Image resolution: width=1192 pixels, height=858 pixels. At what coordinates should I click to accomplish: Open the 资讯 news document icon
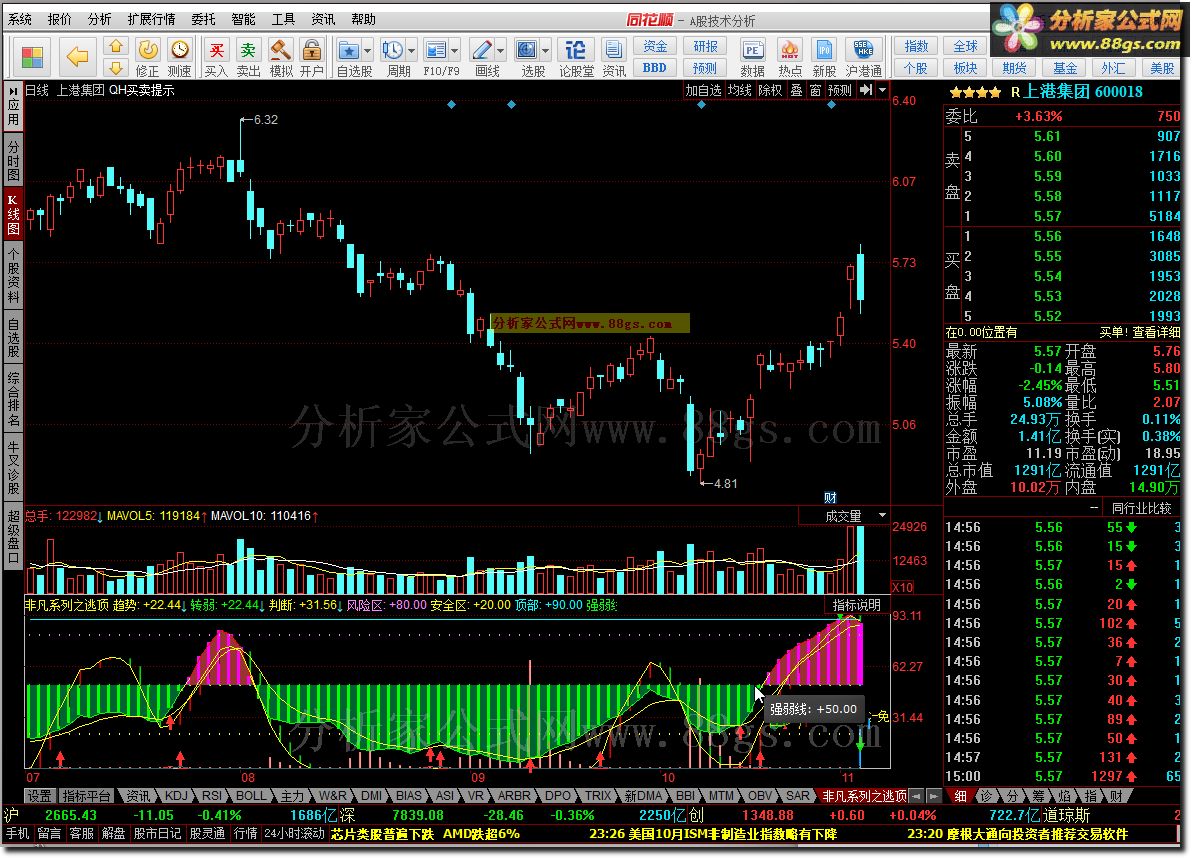point(613,58)
